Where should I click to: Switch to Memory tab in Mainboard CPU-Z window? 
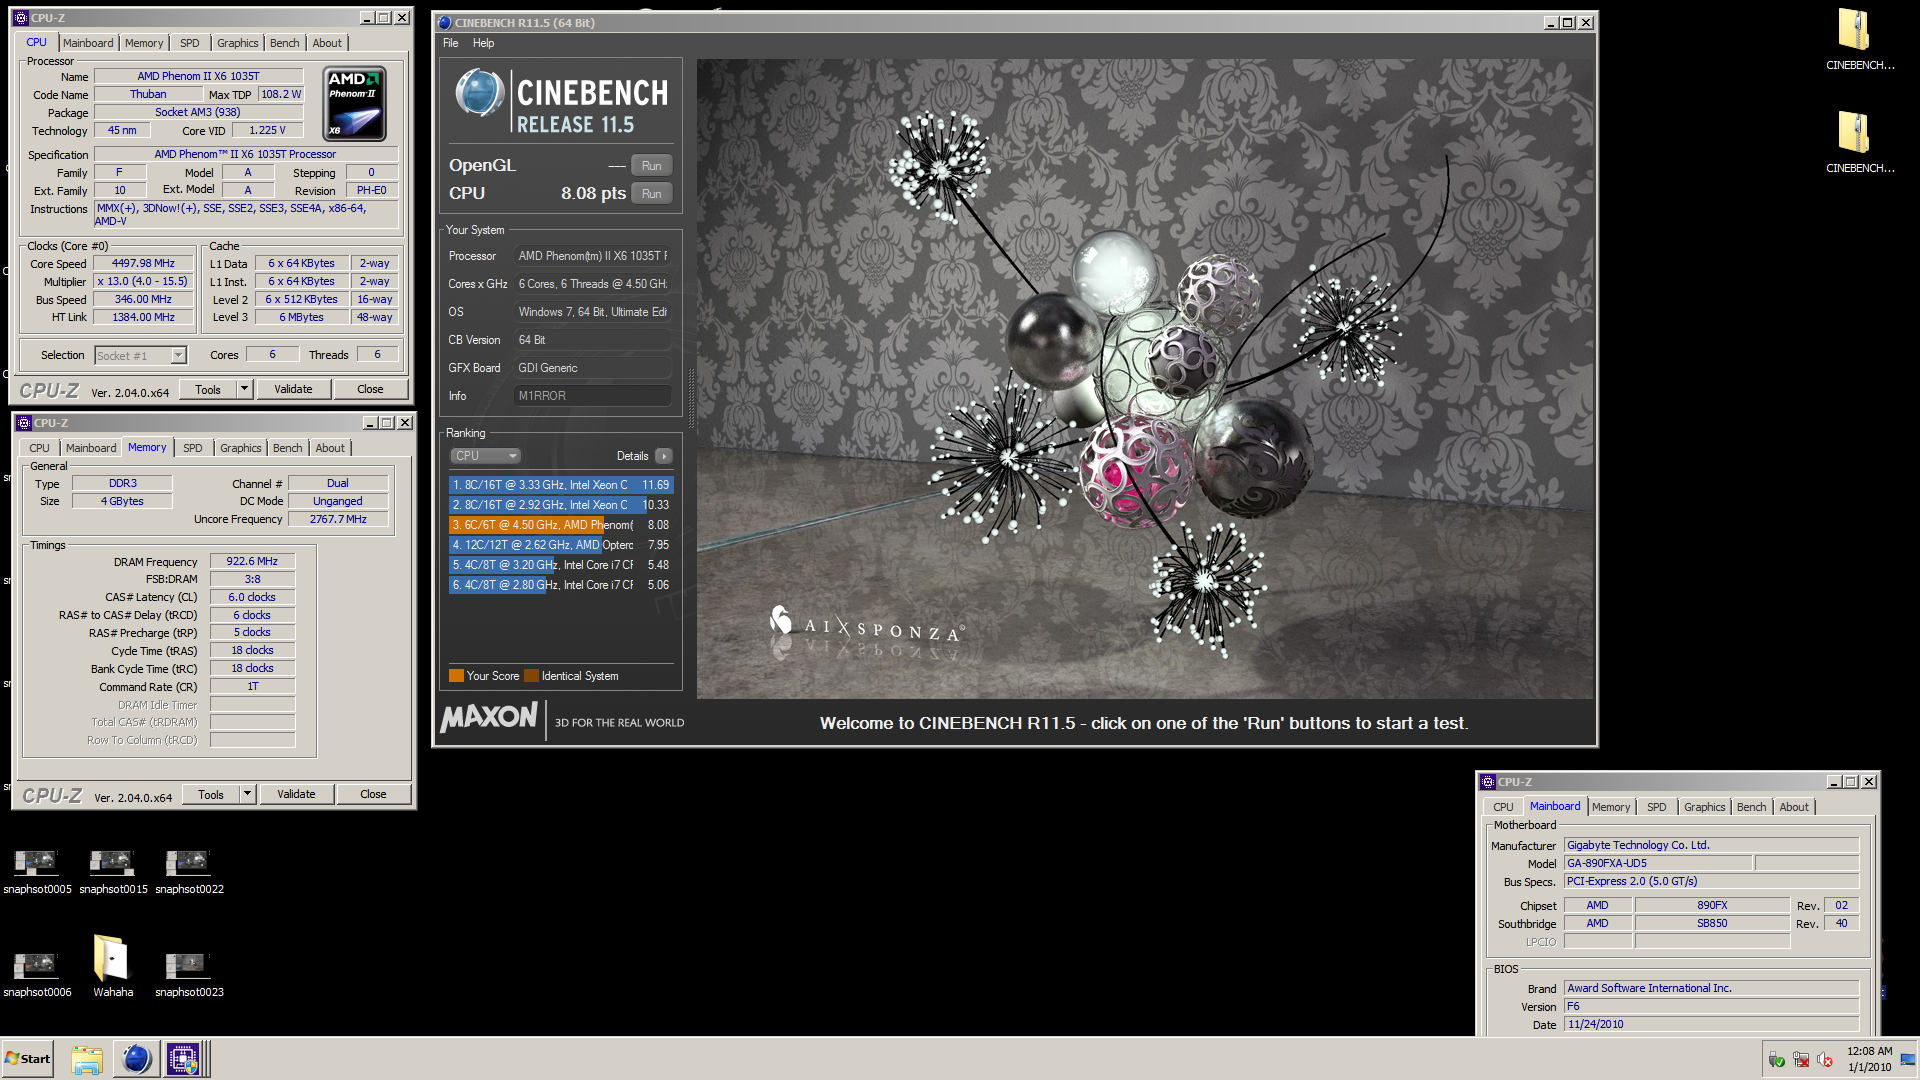[x=1611, y=807]
